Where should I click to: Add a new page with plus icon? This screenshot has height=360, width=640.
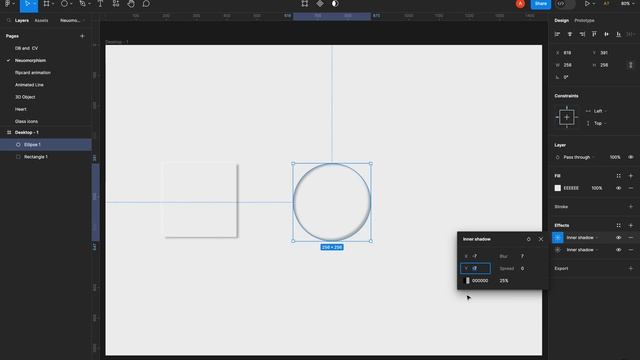tap(82, 36)
